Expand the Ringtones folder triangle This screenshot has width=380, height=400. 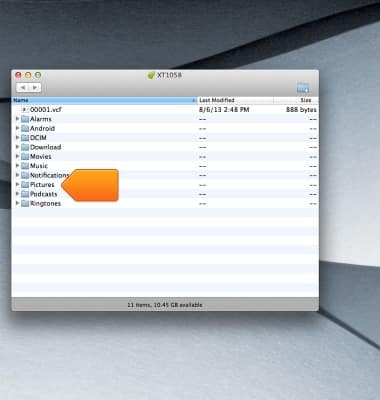coord(17,203)
